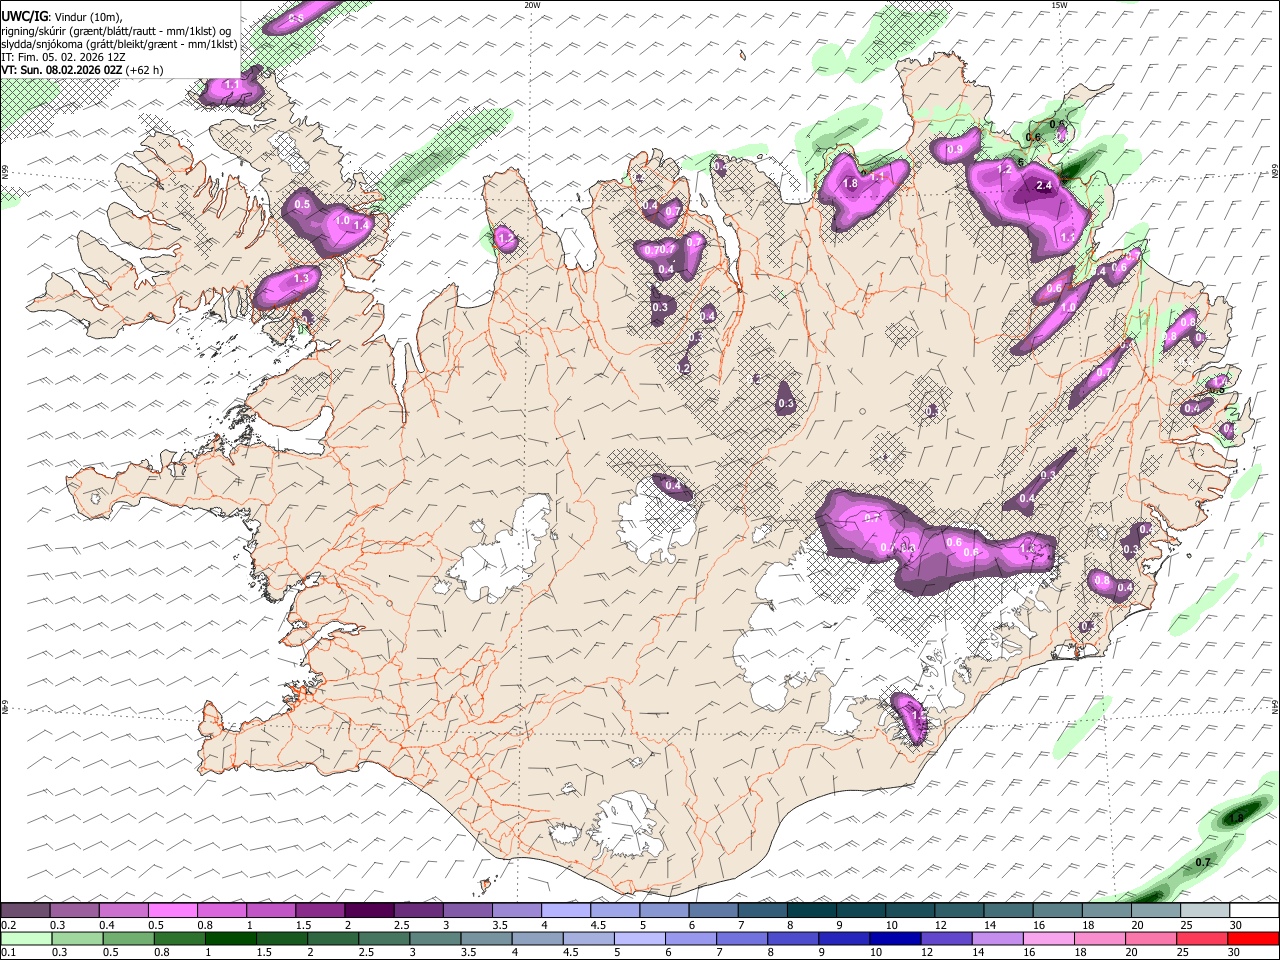Click the '(+62 h)' forecast offset
Image resolution: width=1280 pixels, height=960 pixels.
(x=145, y=70)
